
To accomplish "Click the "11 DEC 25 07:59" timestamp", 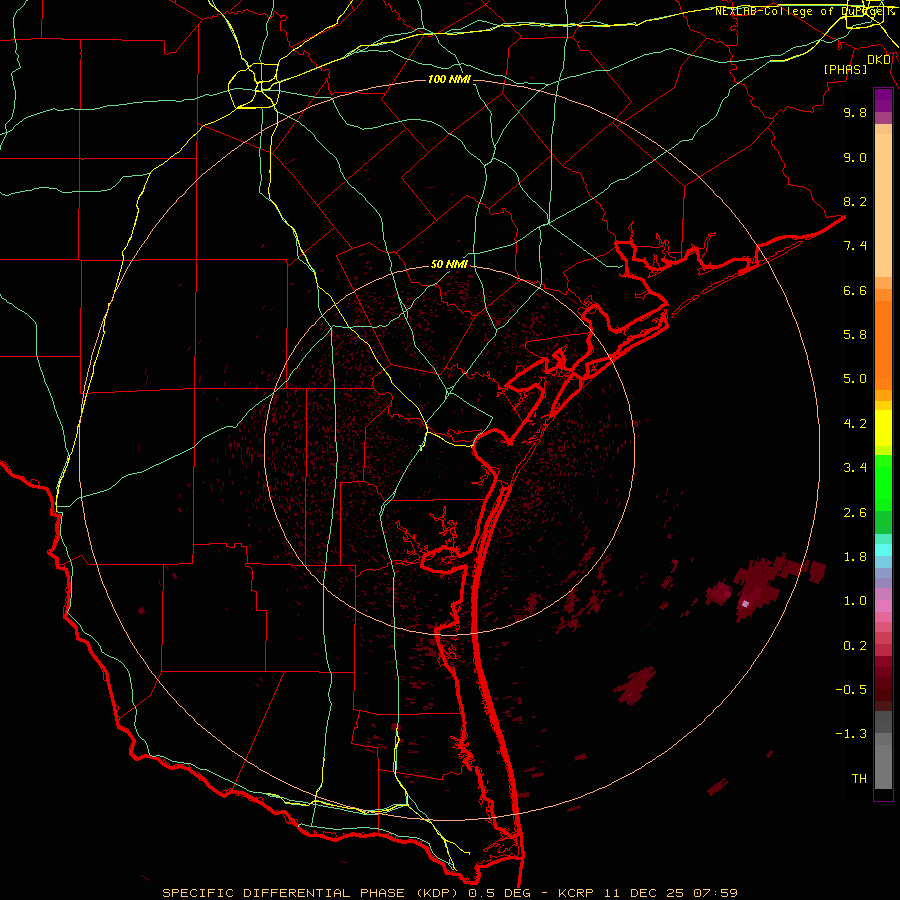I will click(669, 893).
